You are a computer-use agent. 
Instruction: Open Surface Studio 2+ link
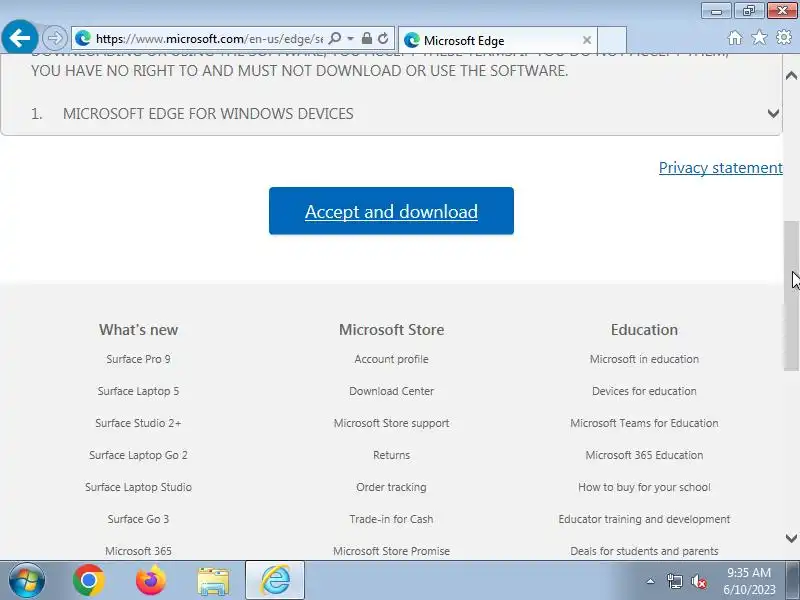[x=138, y=423]
